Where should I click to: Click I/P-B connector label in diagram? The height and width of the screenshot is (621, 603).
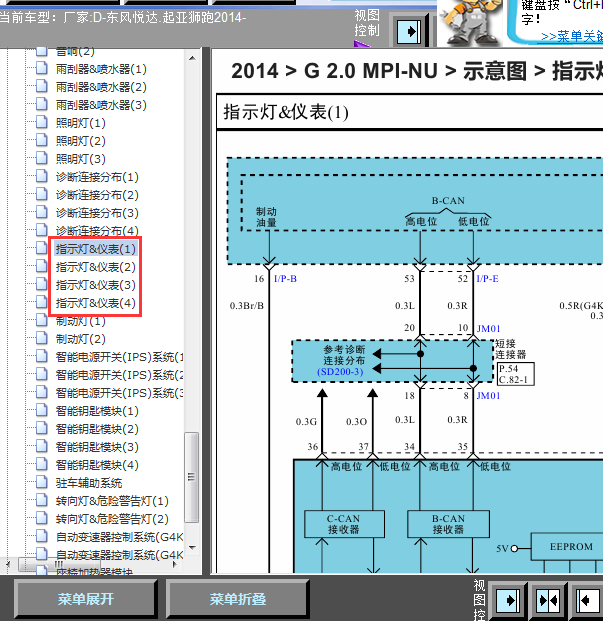tap(285, 279)
